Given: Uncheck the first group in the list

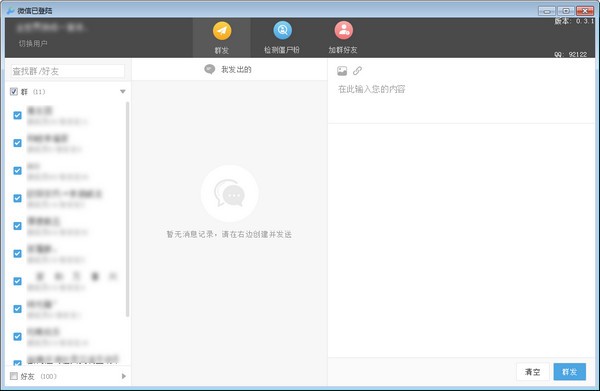Looking at the screenshot, I should click(x=17, y=115).
